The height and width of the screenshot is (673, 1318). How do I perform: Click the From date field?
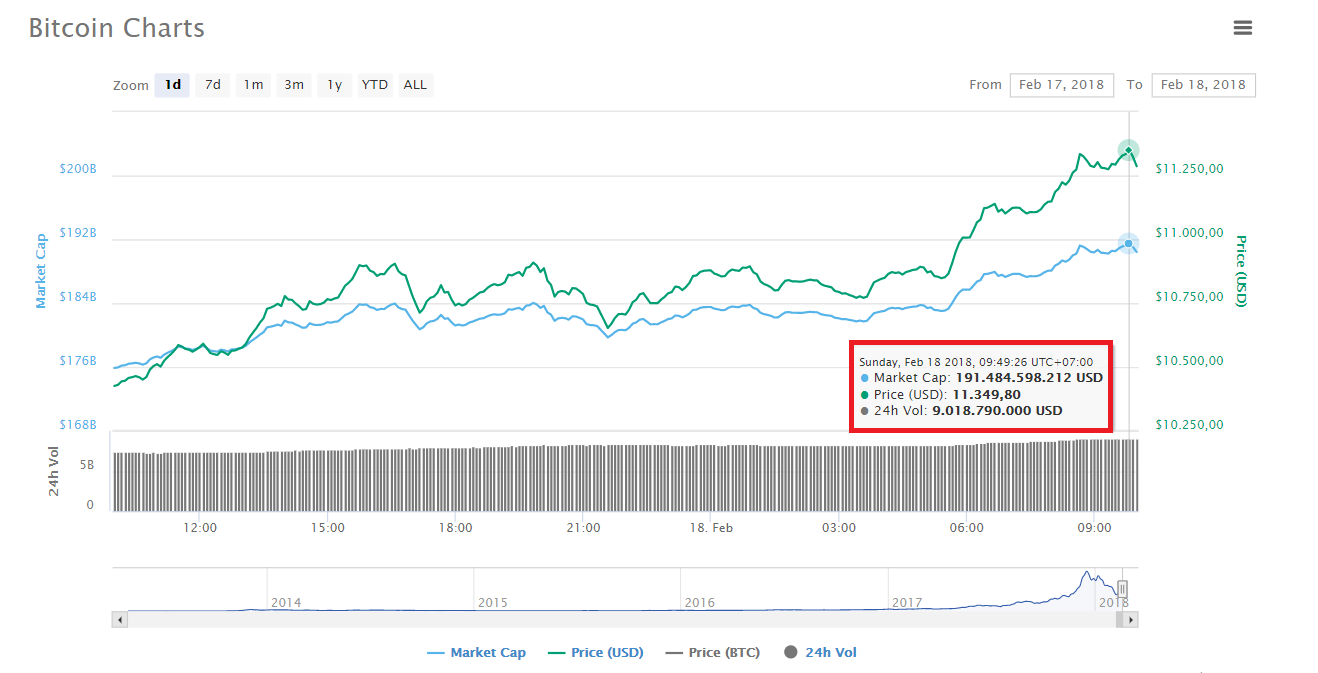pyautogui.click(x=1061, y=85)
